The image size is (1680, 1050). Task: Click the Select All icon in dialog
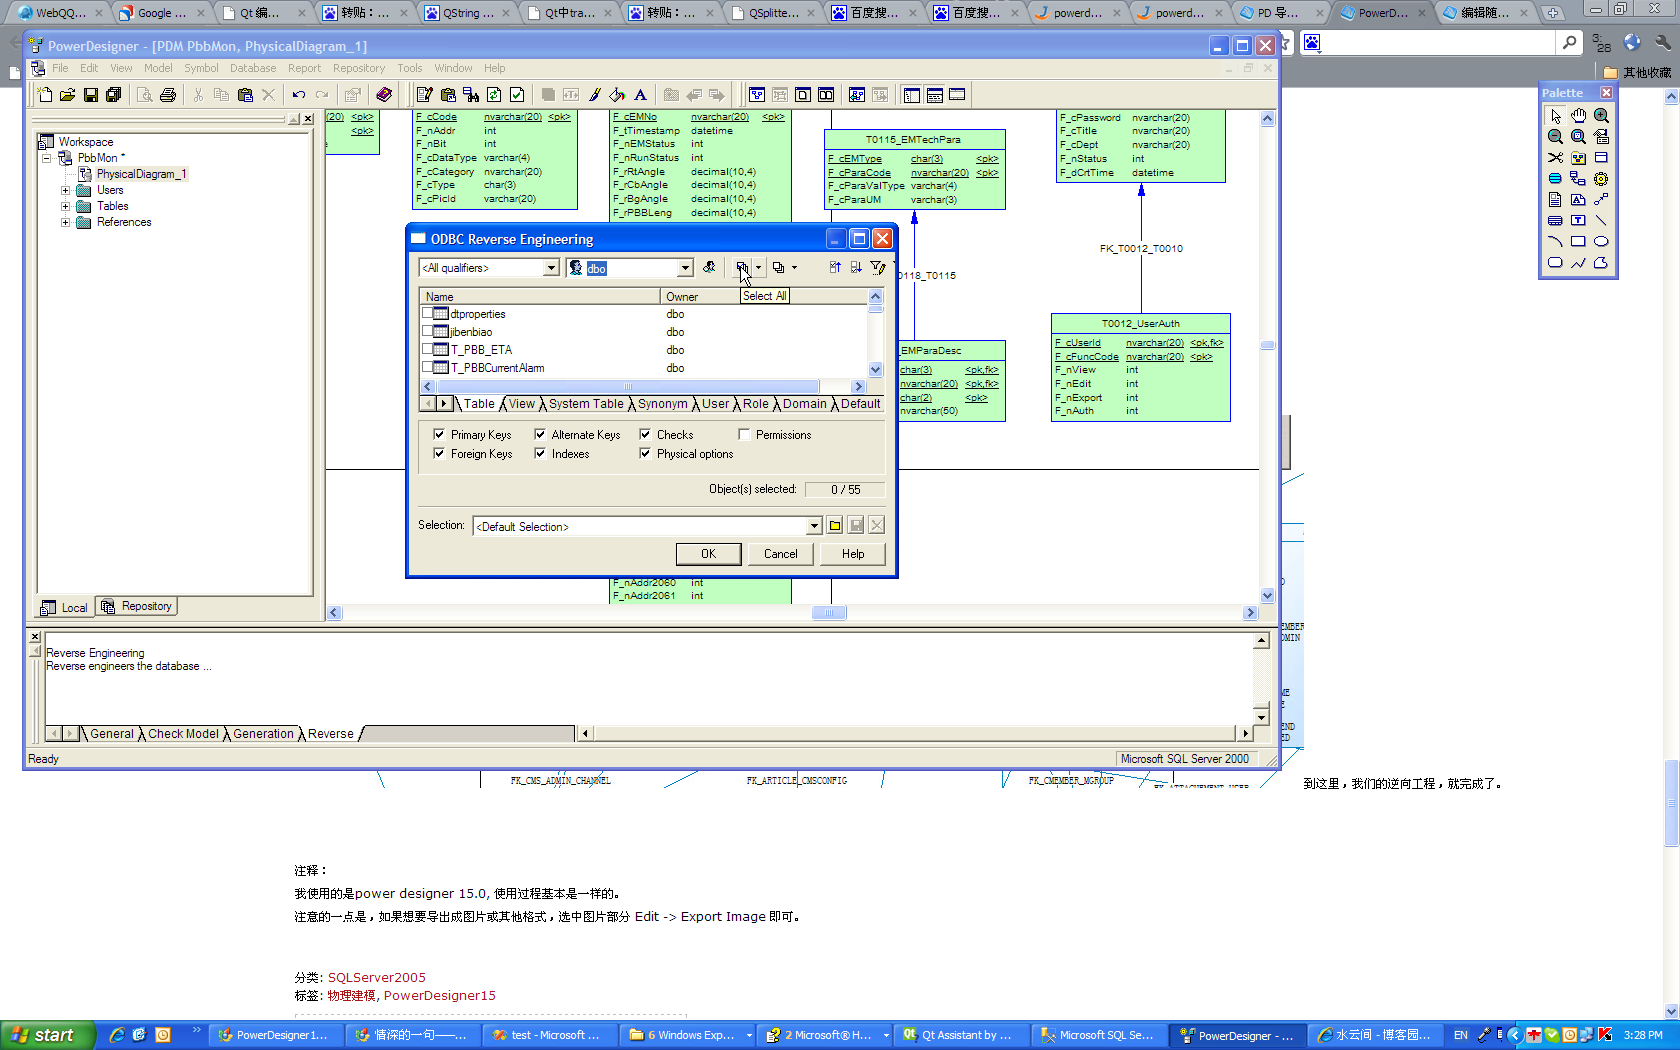click(741, 268)
